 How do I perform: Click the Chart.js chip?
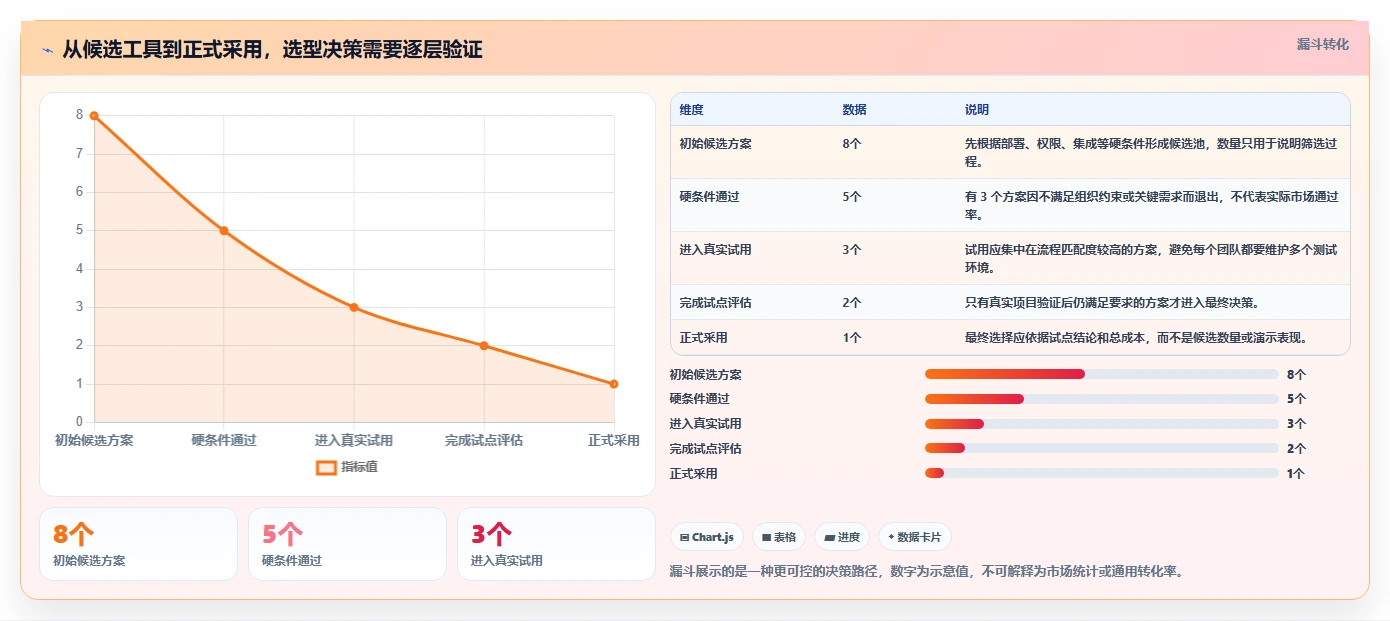tap(707, 537)
